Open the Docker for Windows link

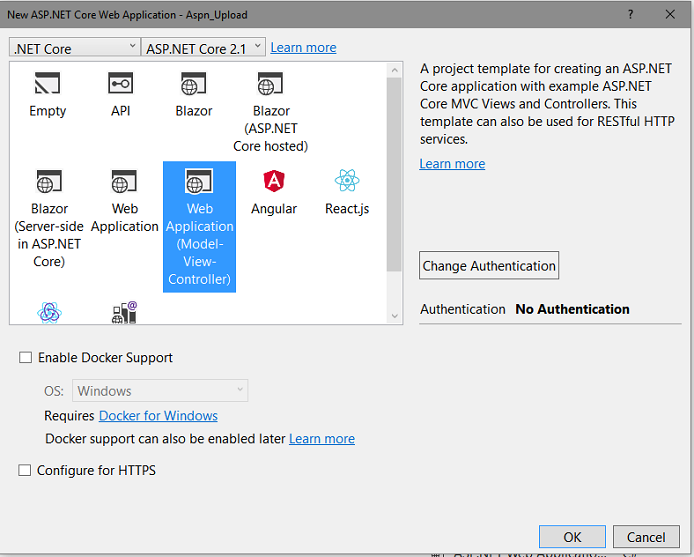pyautogui.click(x=158, y=416)
